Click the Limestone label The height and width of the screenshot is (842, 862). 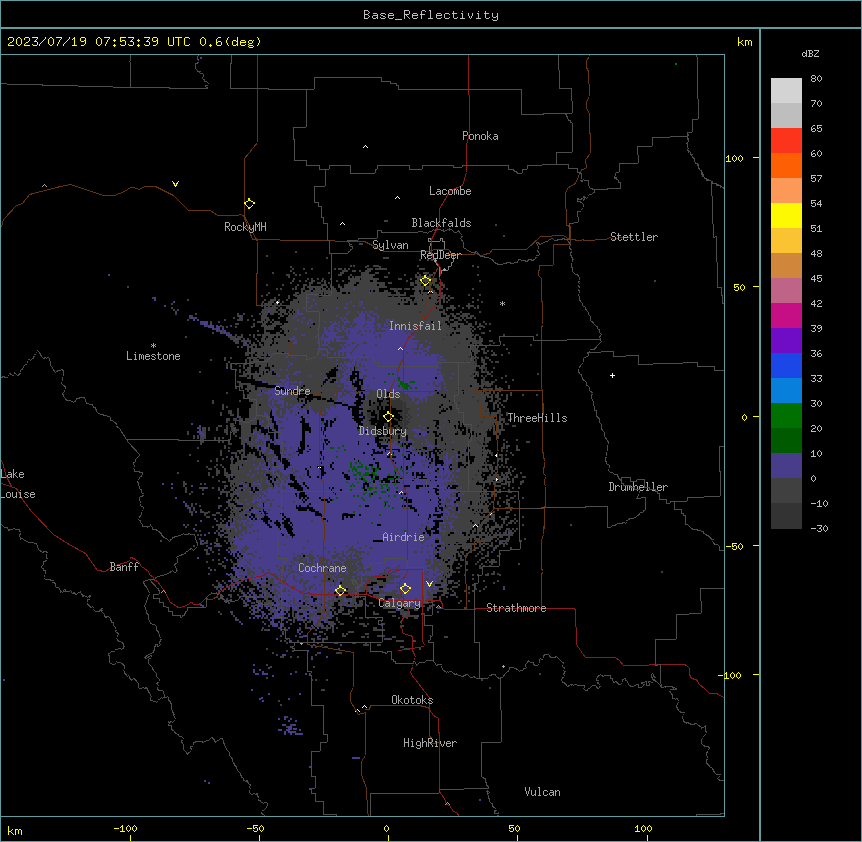point(153,356)
